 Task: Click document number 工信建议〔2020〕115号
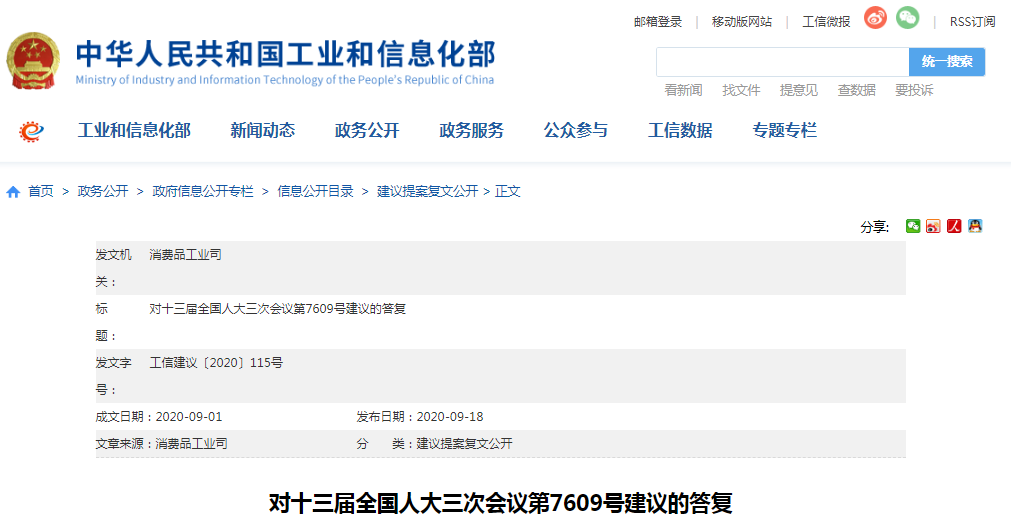[216, 363]
